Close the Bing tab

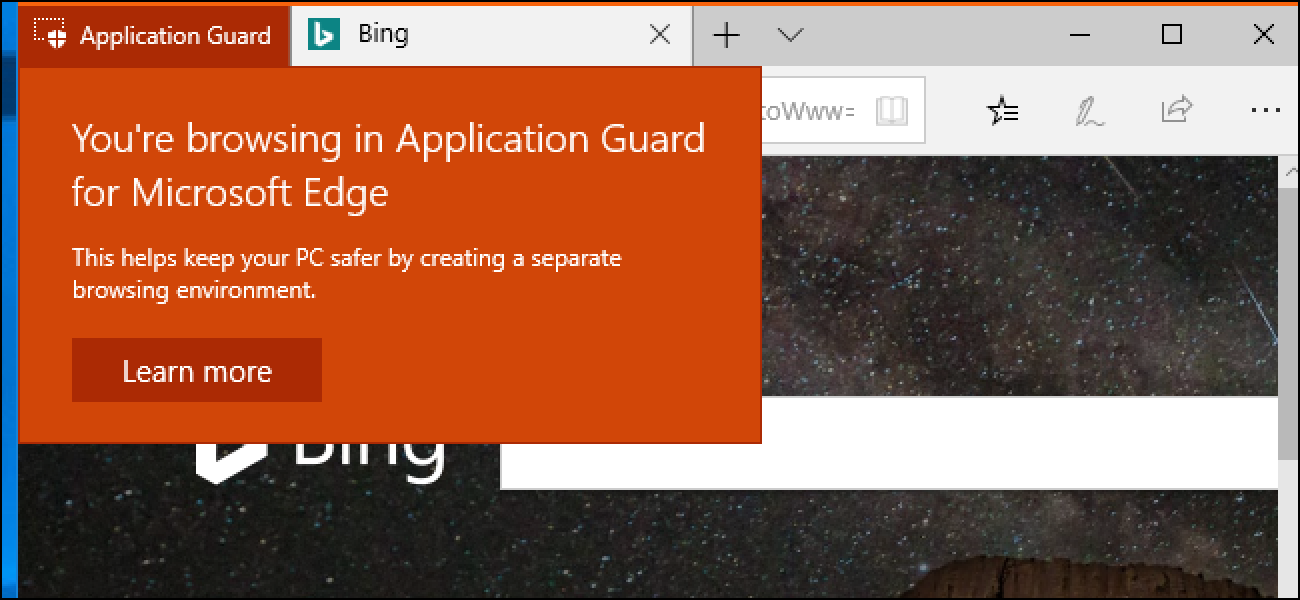point(660,35)
